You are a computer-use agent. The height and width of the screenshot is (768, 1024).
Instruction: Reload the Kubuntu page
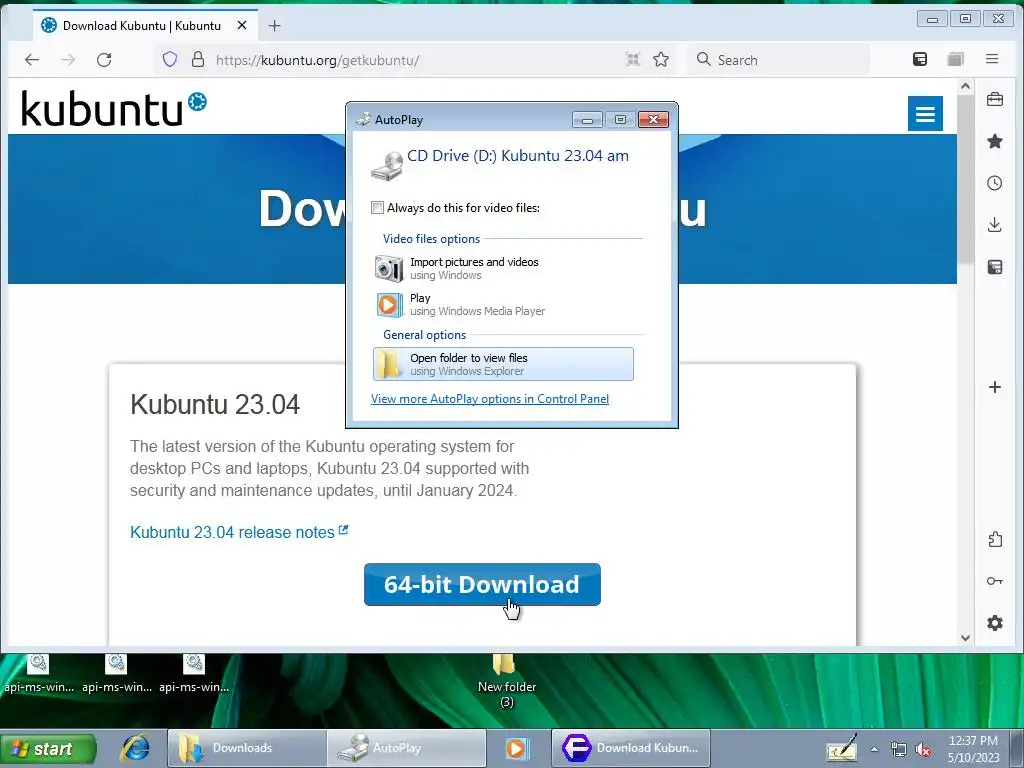pyautogui.click(x=104, y=60)
